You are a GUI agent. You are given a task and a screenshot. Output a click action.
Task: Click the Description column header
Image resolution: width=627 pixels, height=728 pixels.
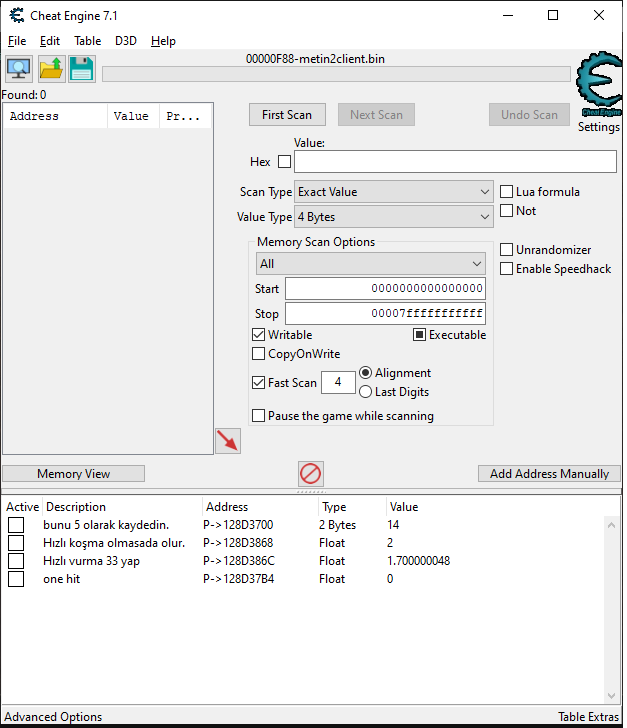coord(123,507)
